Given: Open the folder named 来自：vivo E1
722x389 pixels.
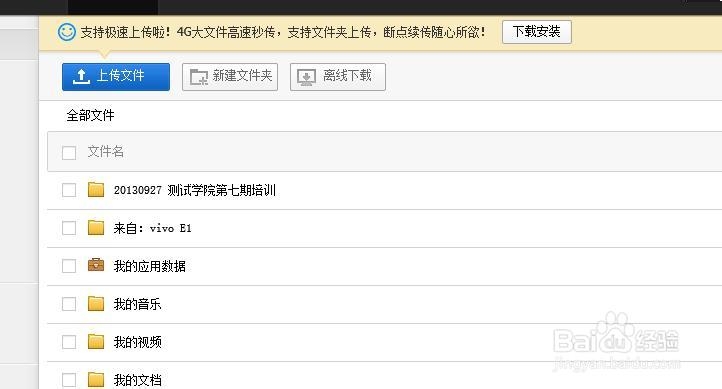Looking at the screenshot, I should [152, 228].
